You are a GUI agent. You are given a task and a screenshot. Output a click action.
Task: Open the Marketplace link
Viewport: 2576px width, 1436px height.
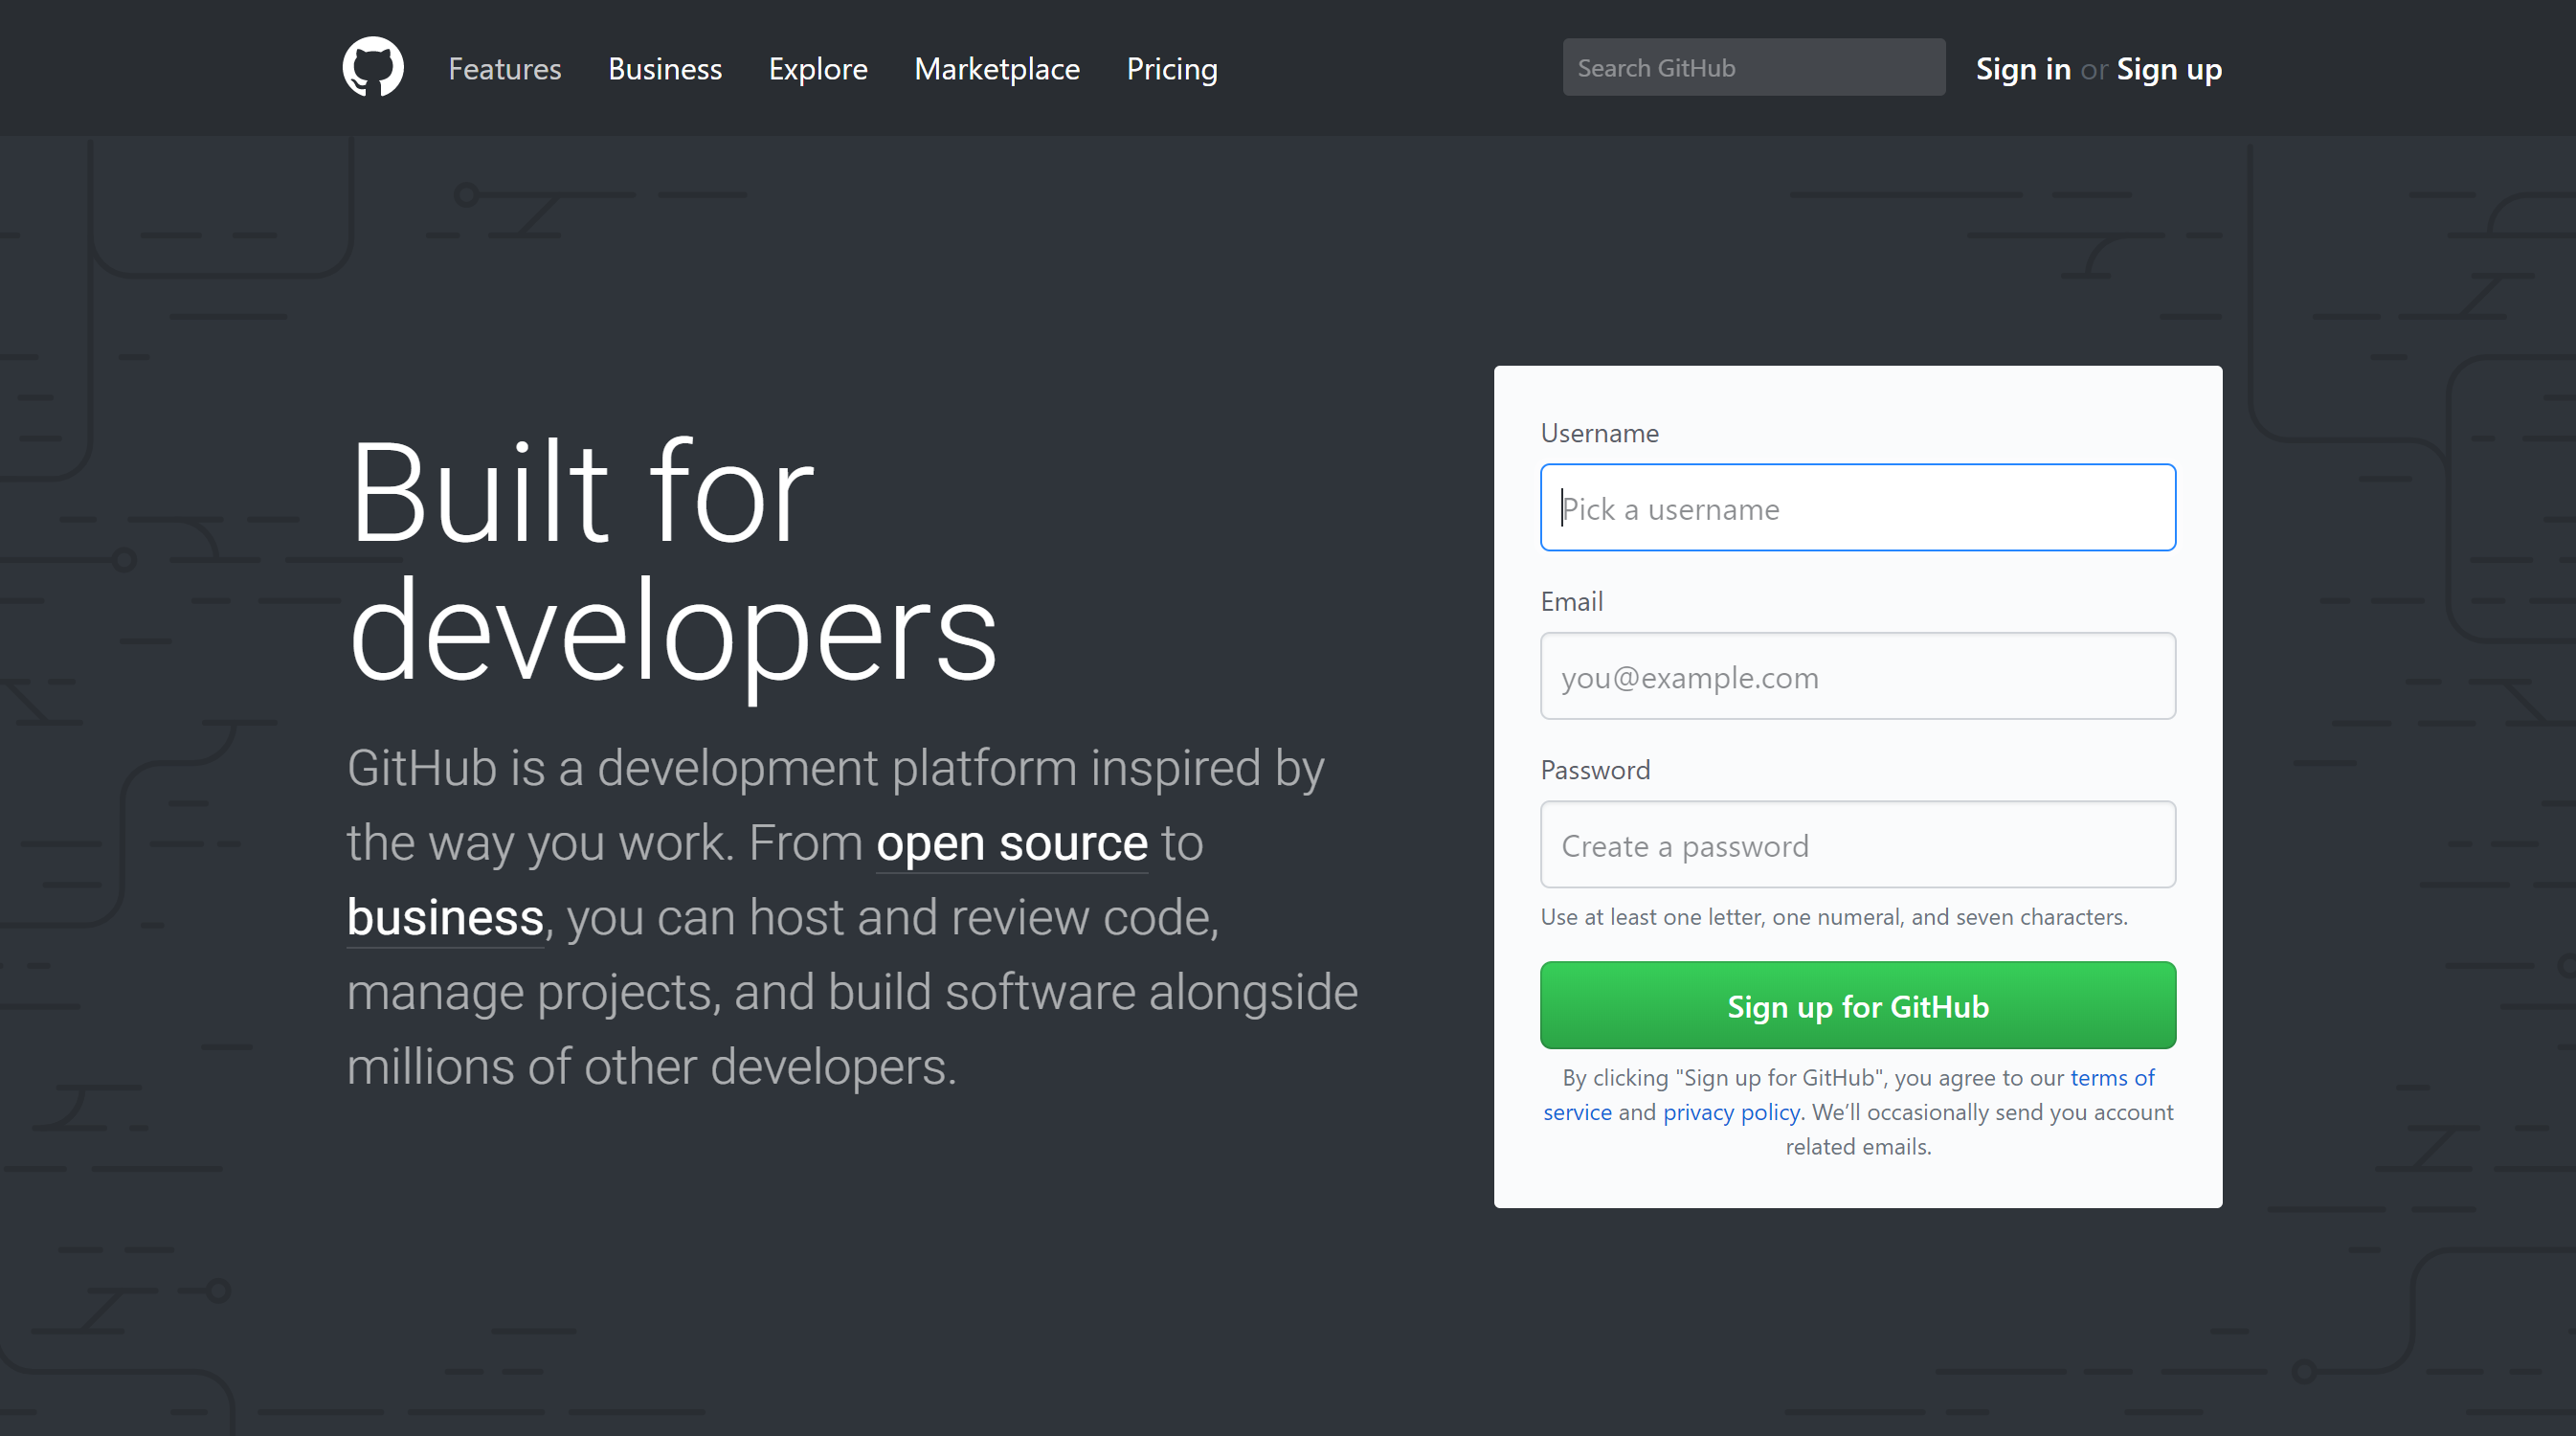click(997, 68)
